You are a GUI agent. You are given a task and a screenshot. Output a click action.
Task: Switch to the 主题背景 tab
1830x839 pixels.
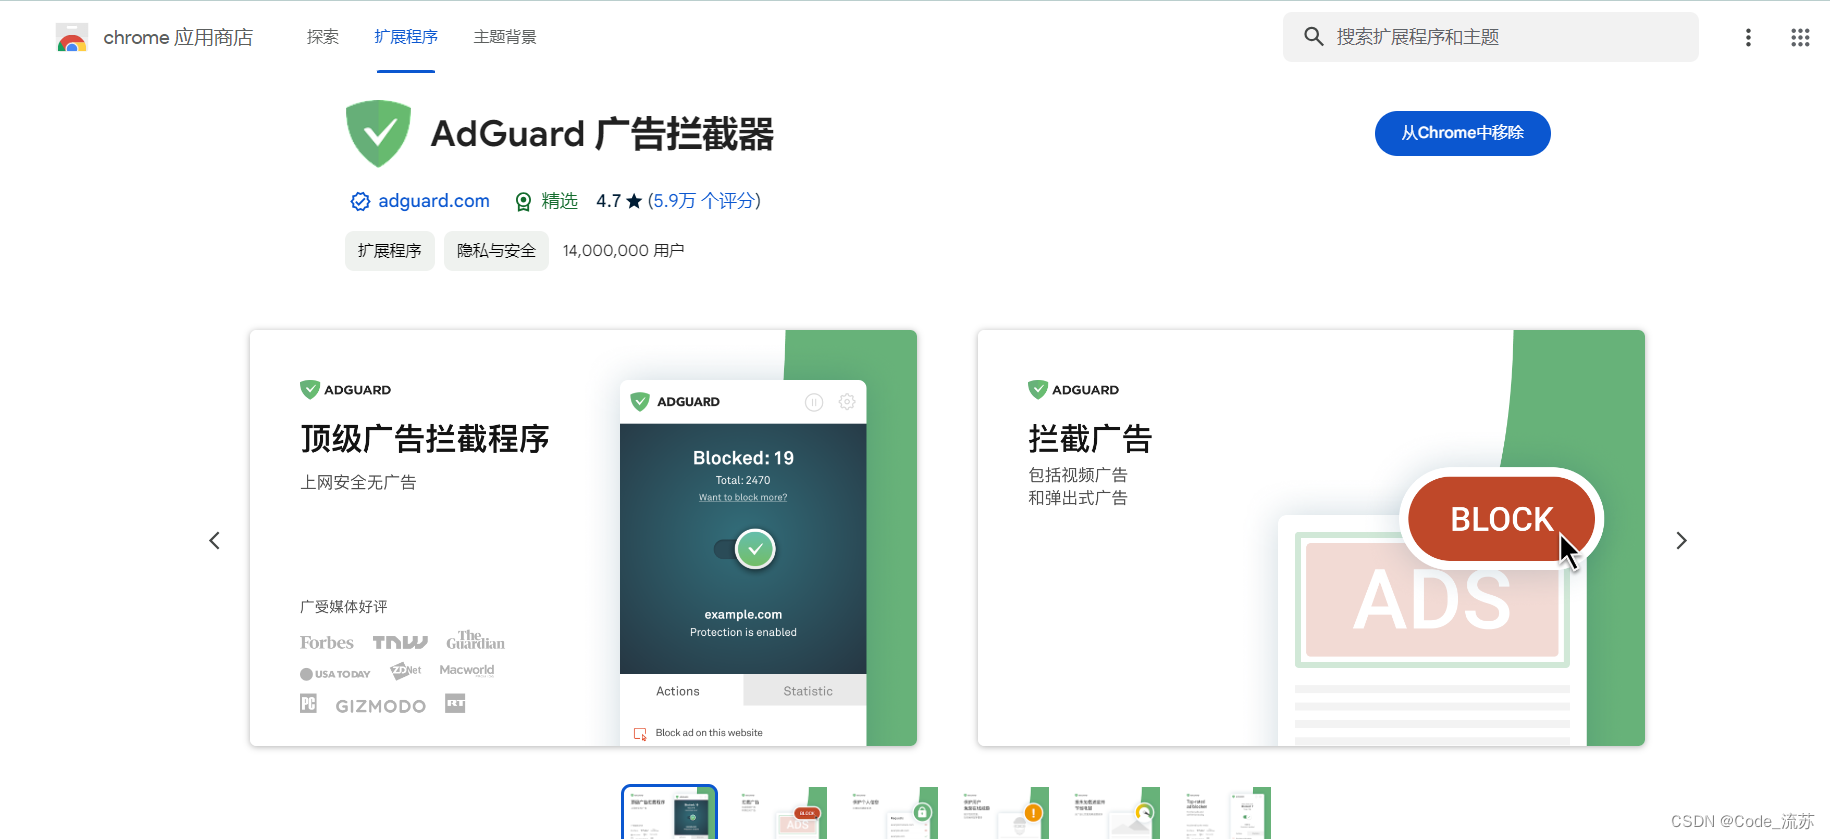pyautogui.click(x=505, y=37)
